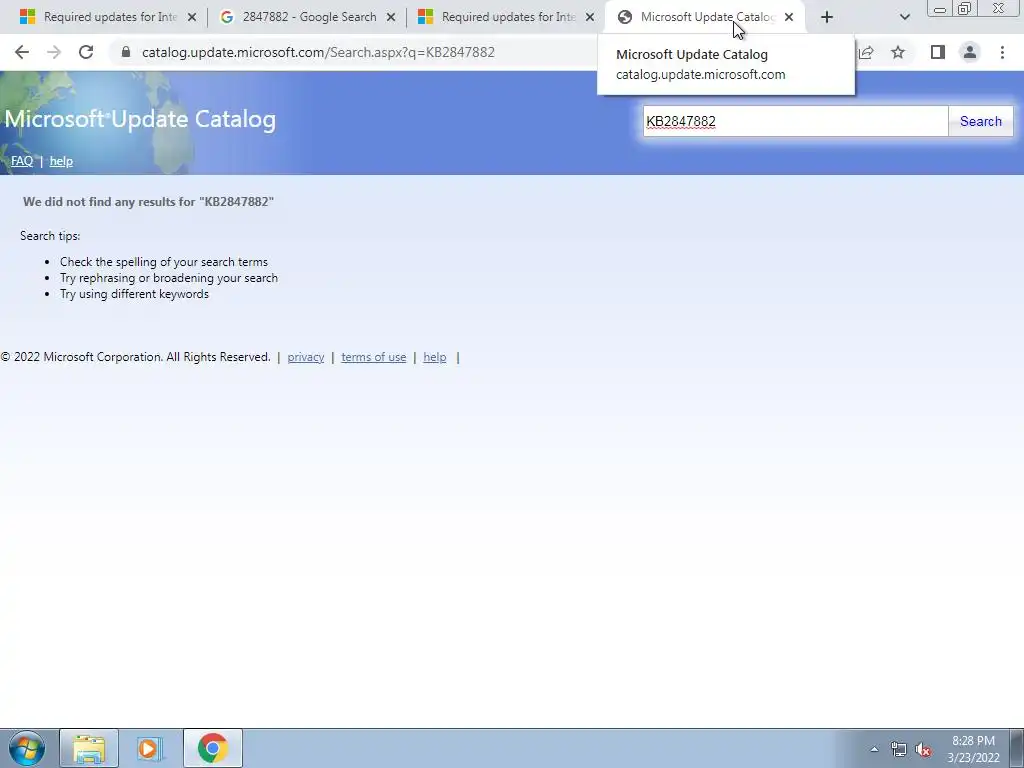Open the FAQ link in header
The width and height of the screenshot is (1024, 768).
[x=22, y=161]
